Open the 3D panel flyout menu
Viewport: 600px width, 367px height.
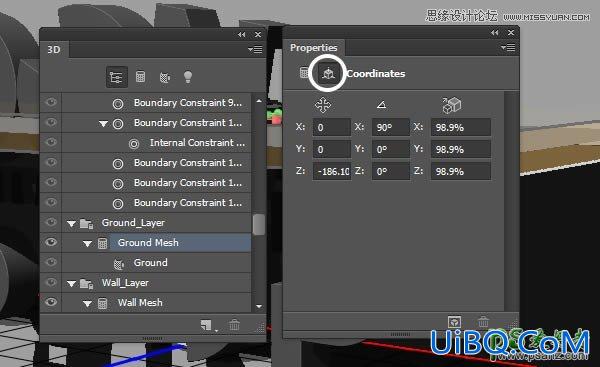coord(255,49)
